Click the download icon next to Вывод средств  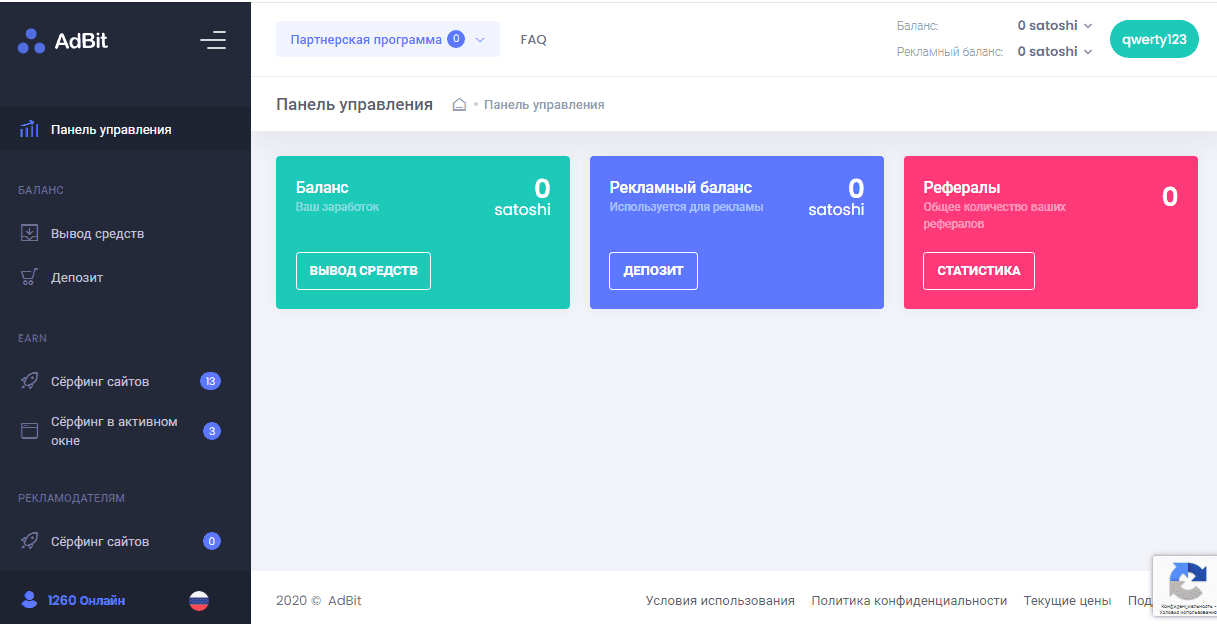[x=28, y=233]
